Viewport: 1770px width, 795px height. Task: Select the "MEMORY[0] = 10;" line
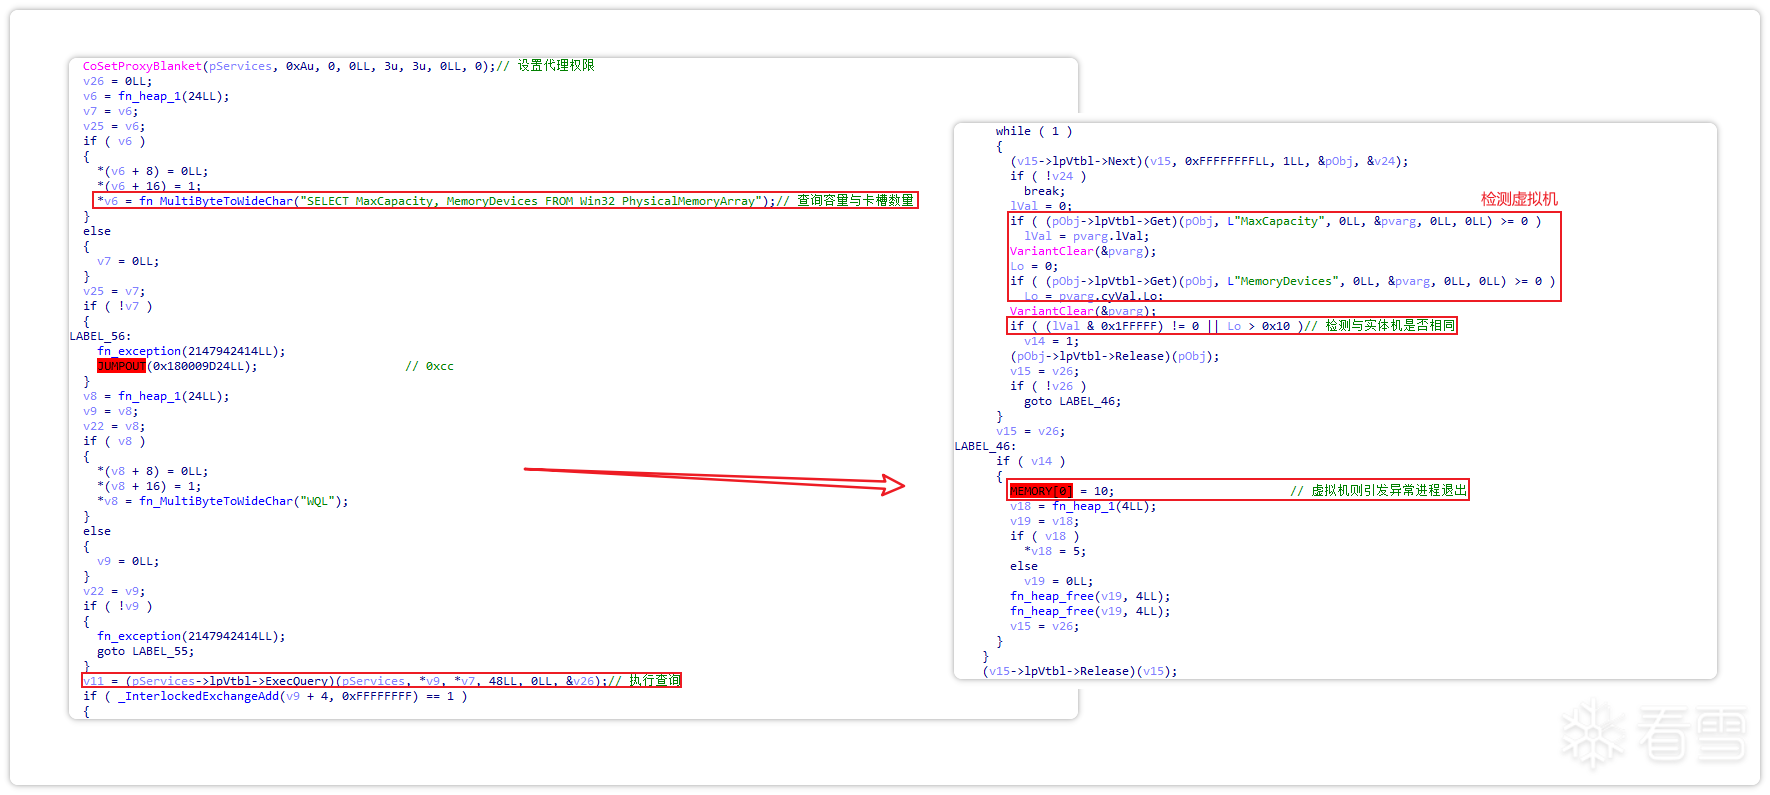pos(1238,491)
